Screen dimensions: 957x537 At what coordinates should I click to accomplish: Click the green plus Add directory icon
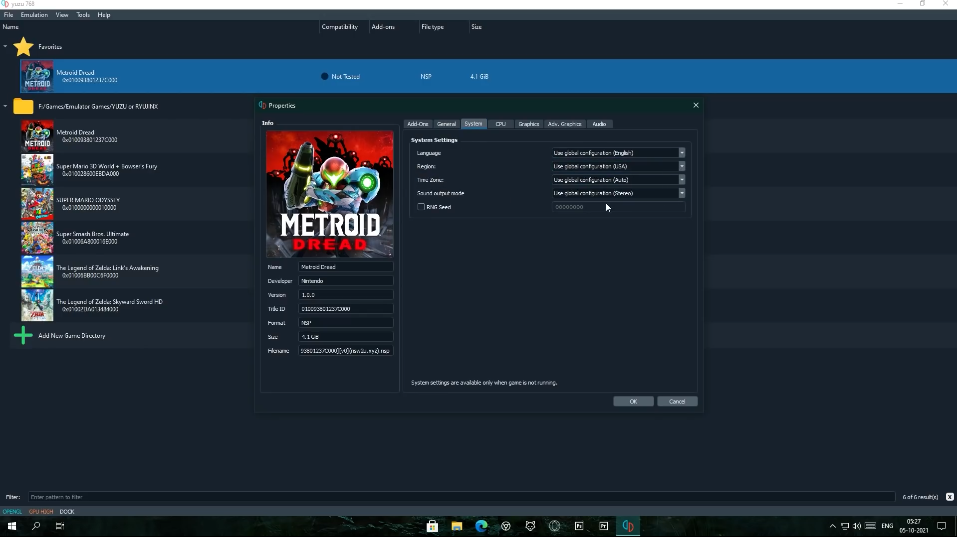coord(23,336)
